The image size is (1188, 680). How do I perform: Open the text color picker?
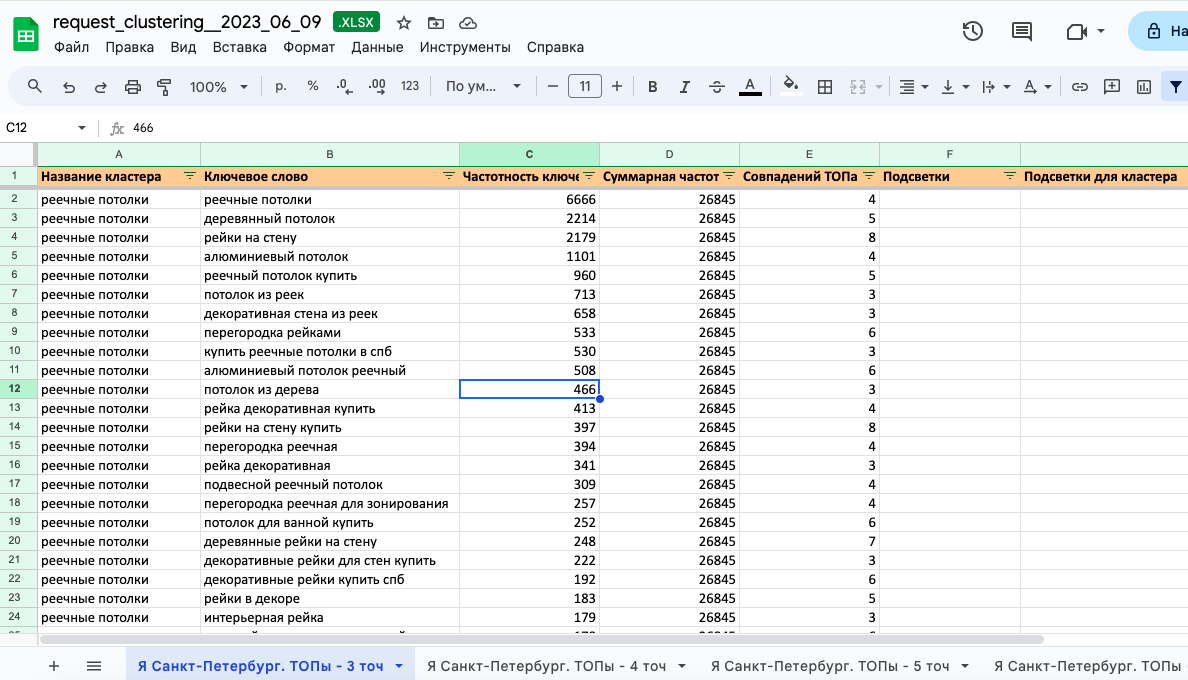[x=750, y=87]
